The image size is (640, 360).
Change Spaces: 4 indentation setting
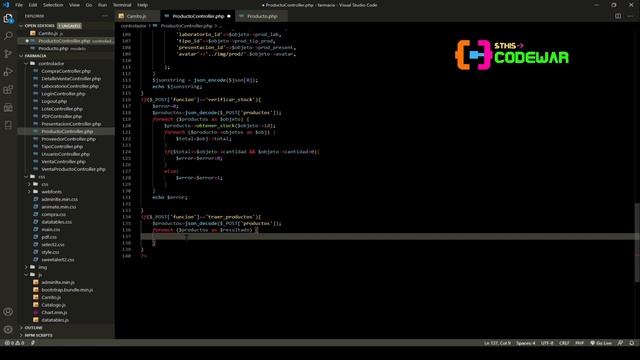(x=526, y=343)
